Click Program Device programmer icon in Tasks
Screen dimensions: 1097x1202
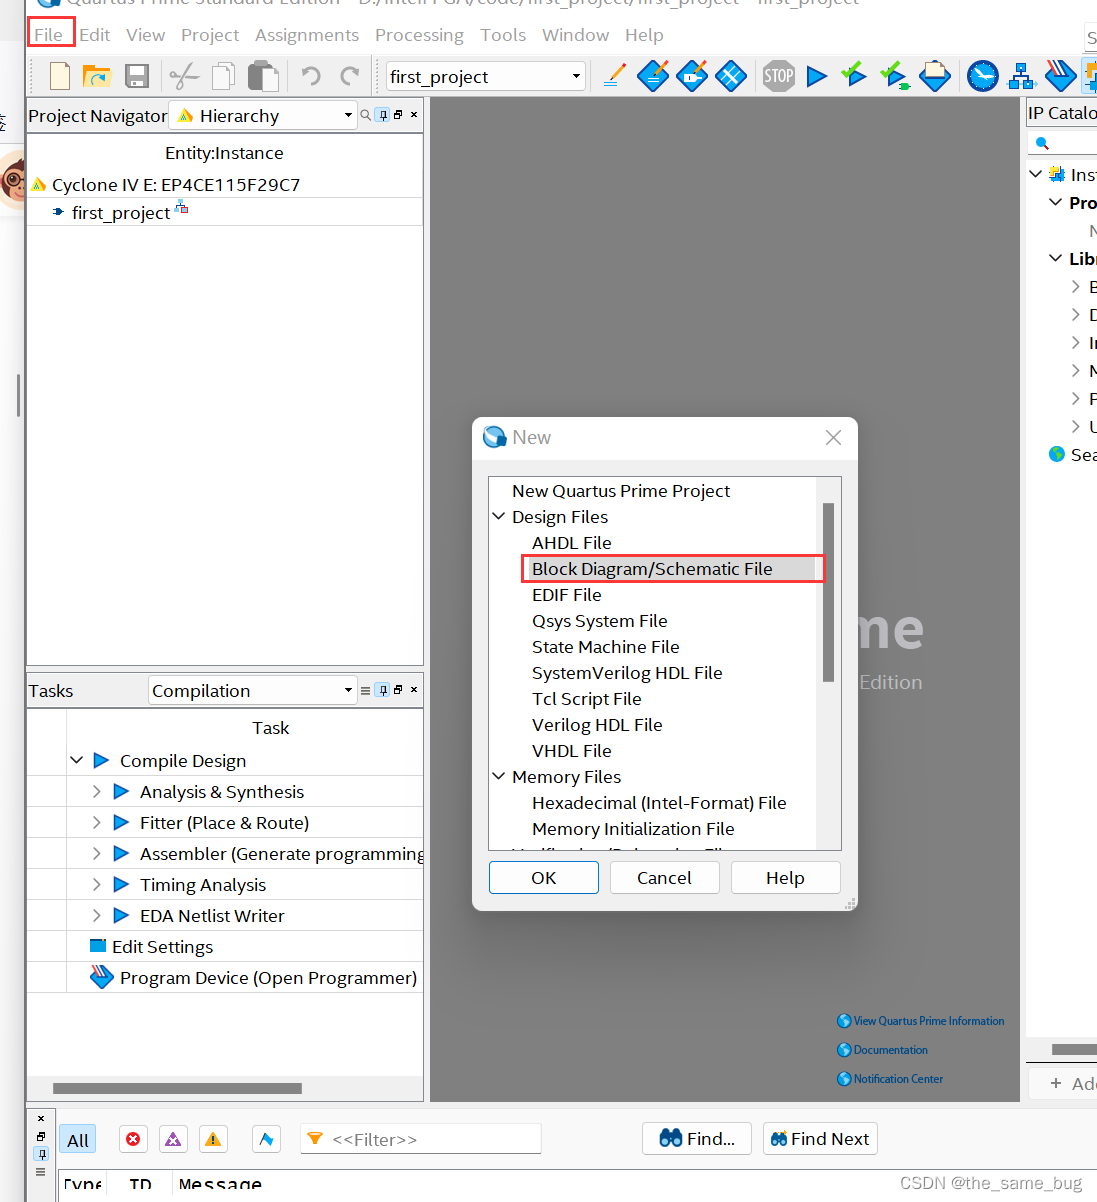coord(102,977)
